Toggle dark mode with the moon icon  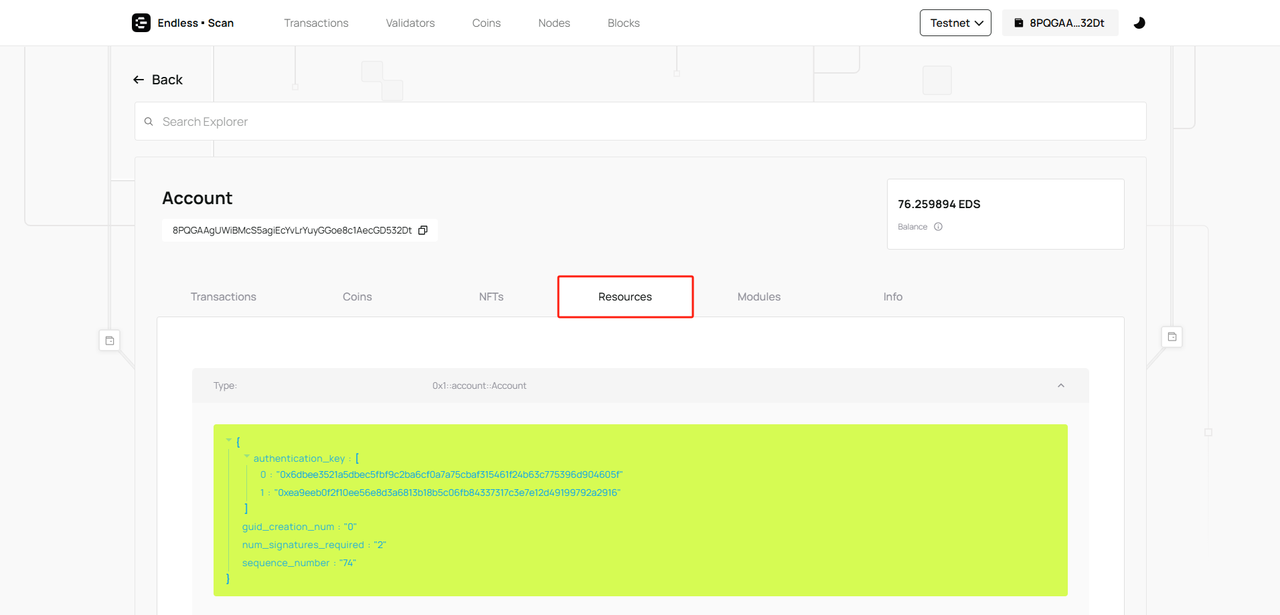(x=1139, y=23)
